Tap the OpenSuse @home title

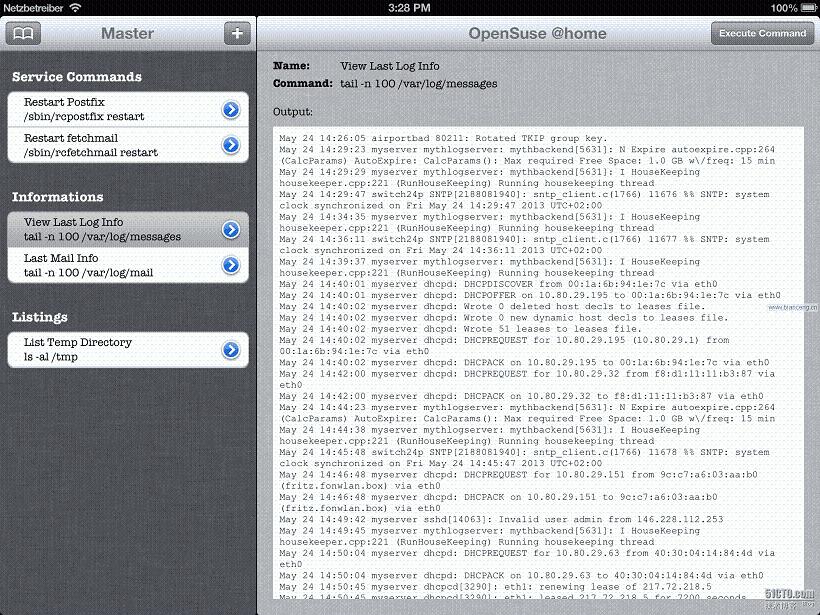[538, 33]
